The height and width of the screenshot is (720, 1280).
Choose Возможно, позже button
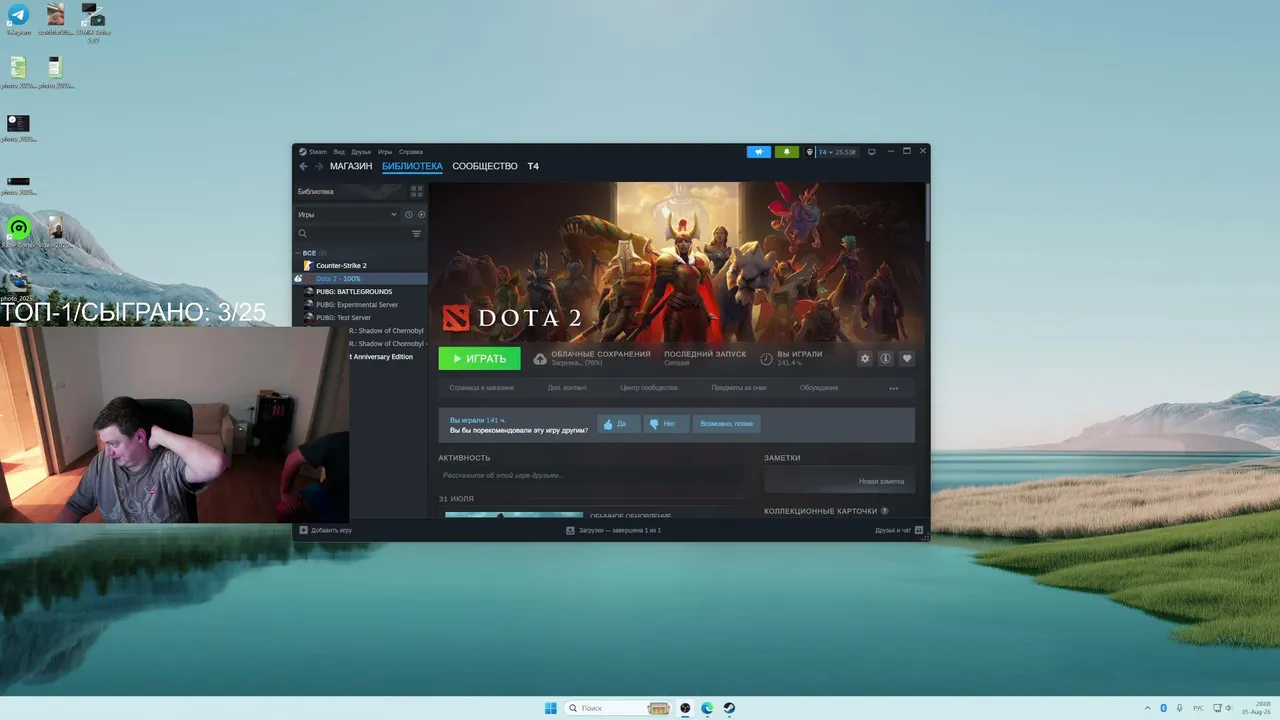click(x=727, y=424)
